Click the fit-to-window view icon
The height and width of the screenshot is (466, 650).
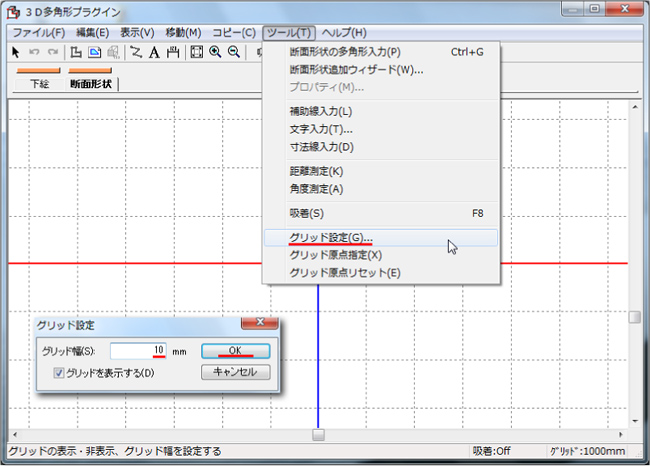[197, 52]
